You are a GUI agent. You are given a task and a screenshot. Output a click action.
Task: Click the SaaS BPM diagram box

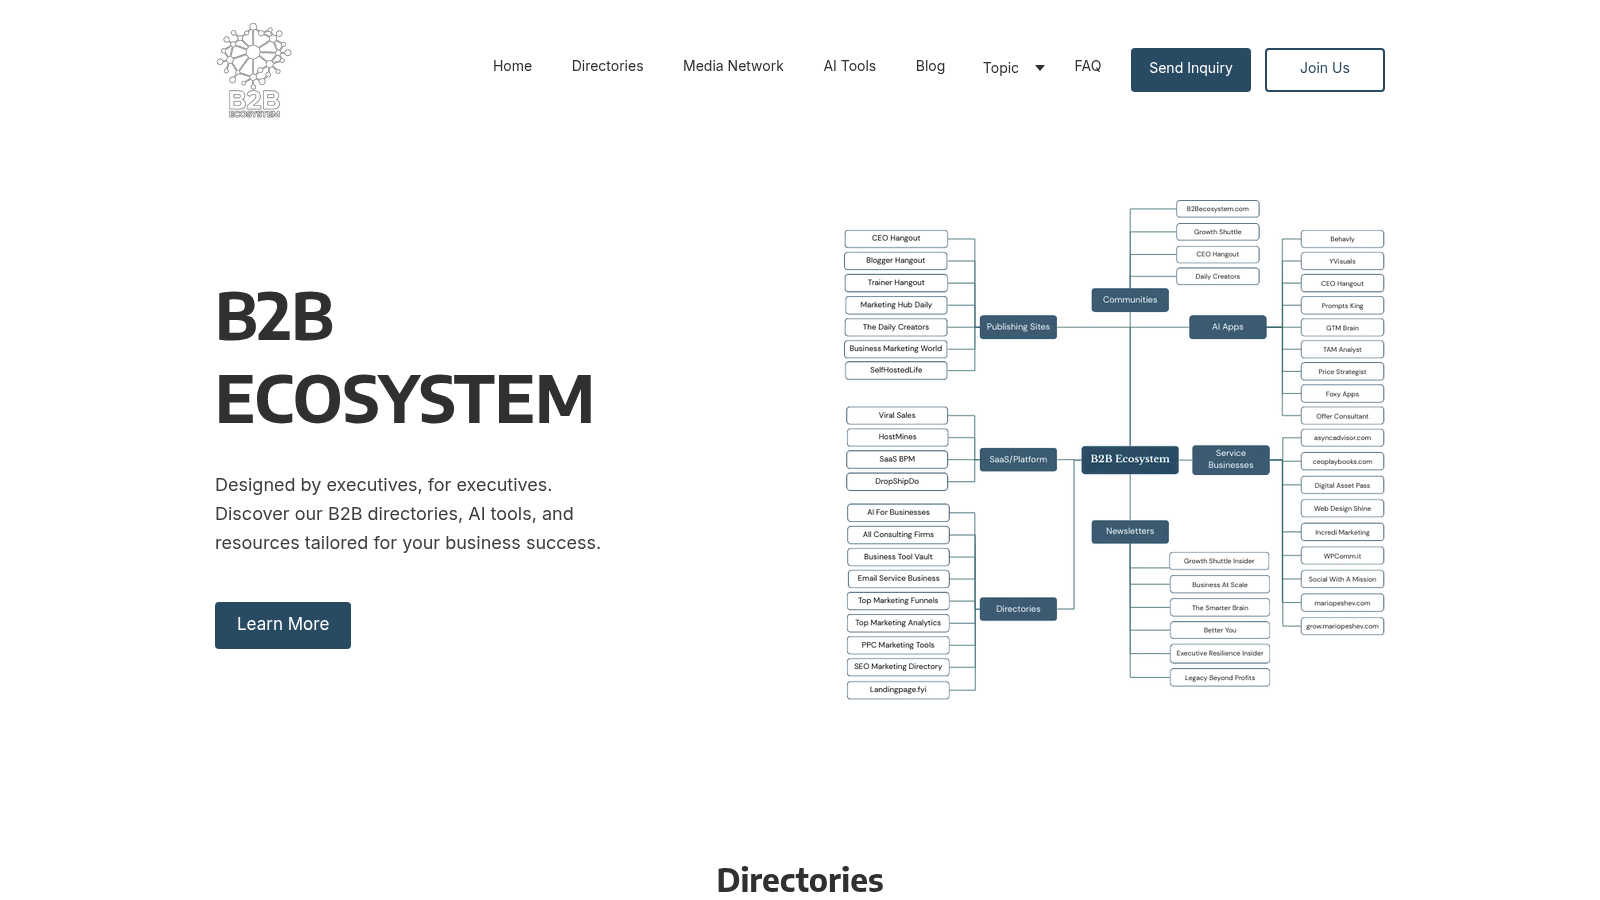[x=897, y=459]
